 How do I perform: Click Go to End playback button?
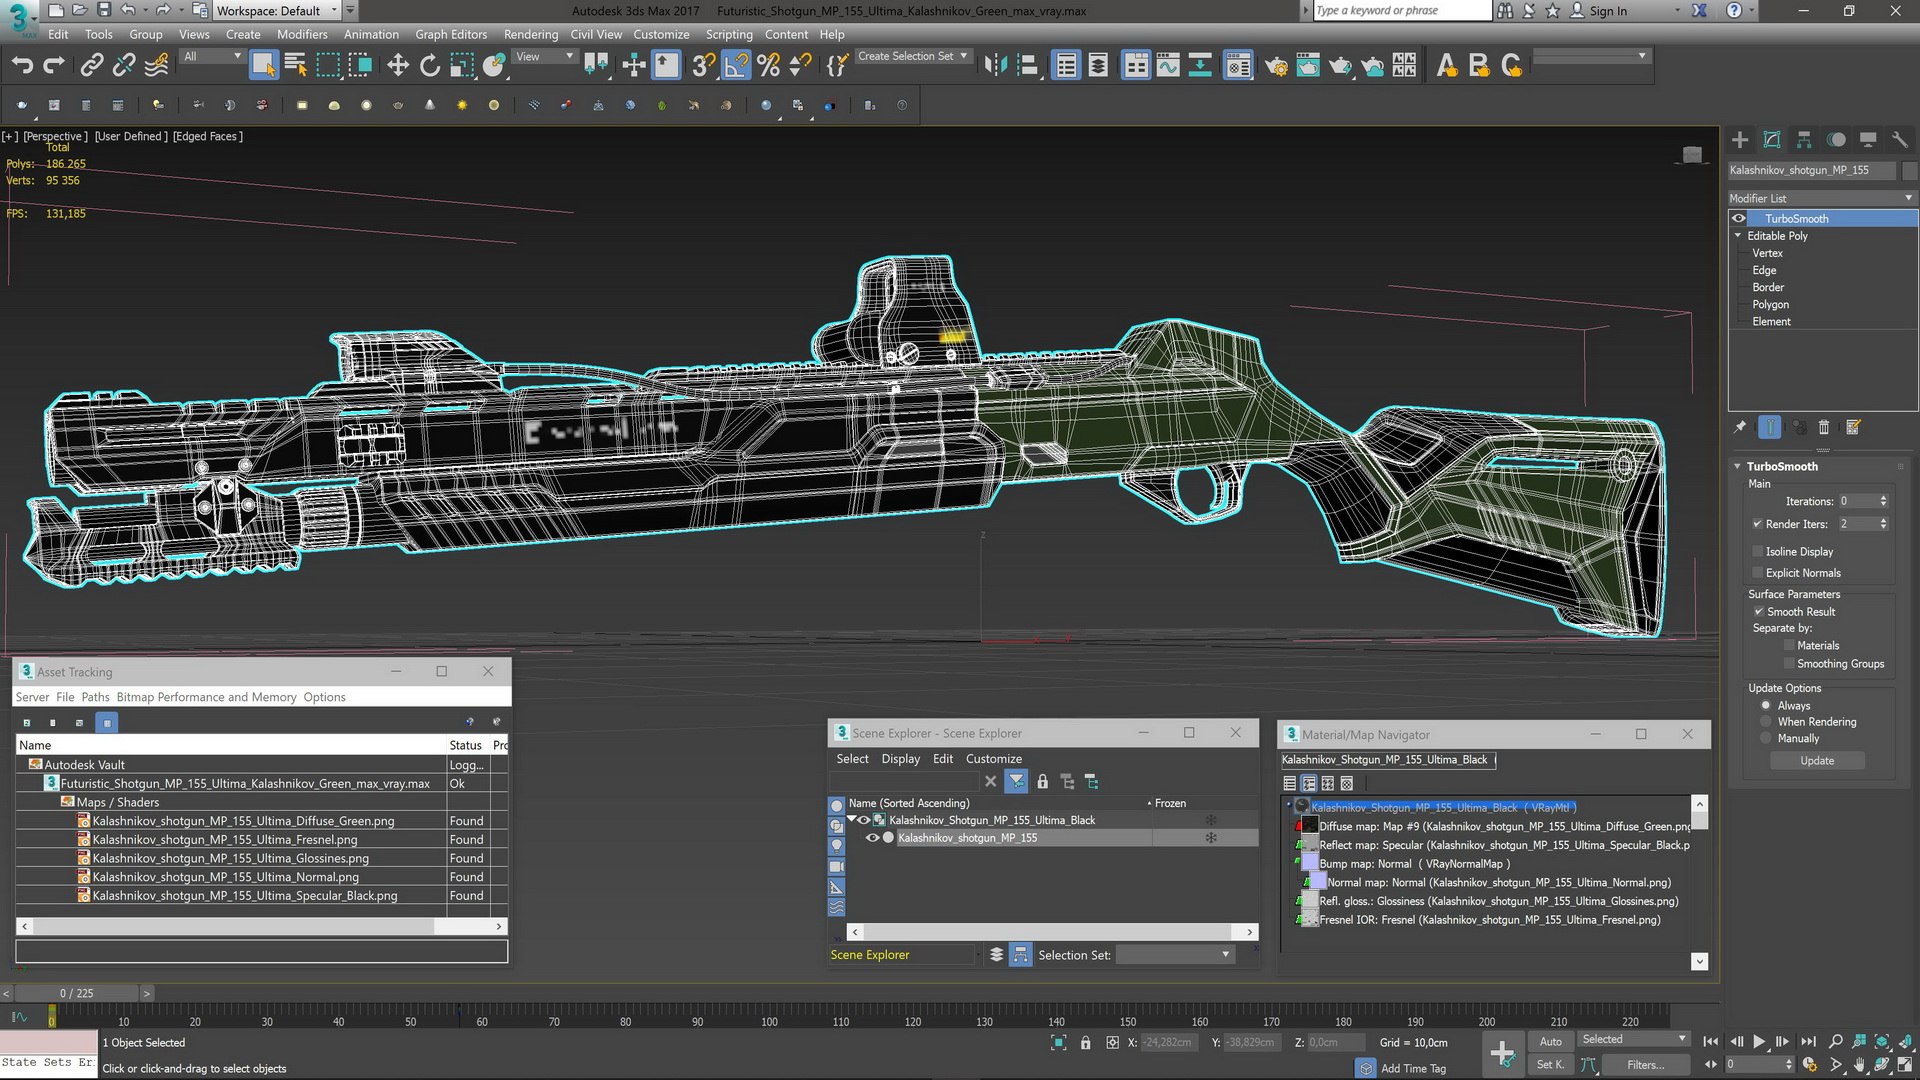[1808, 1042]
